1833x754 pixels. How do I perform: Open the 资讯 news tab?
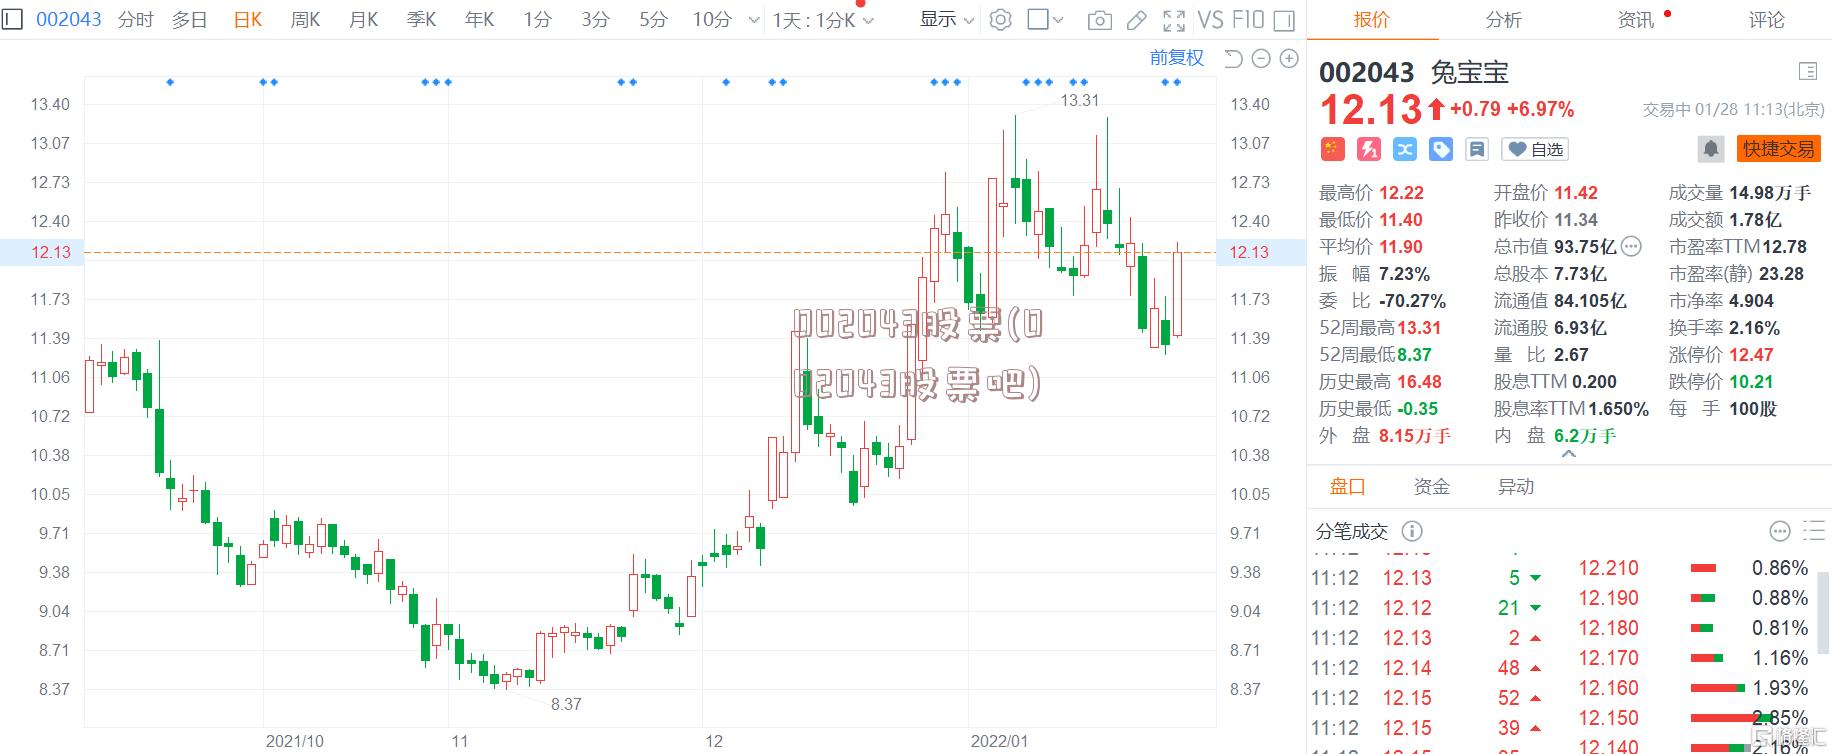pos(1636,19)
